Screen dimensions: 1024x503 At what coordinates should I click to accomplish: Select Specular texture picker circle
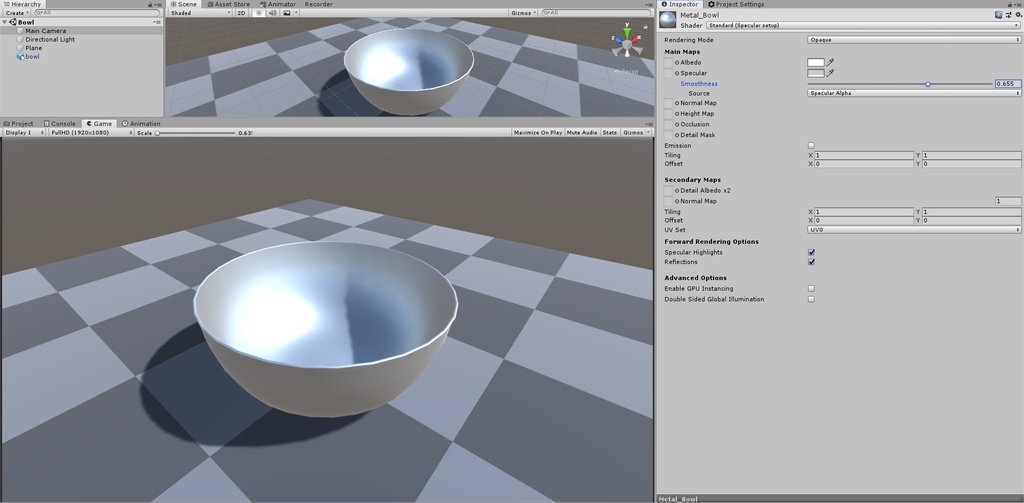(x=677, y=73)
